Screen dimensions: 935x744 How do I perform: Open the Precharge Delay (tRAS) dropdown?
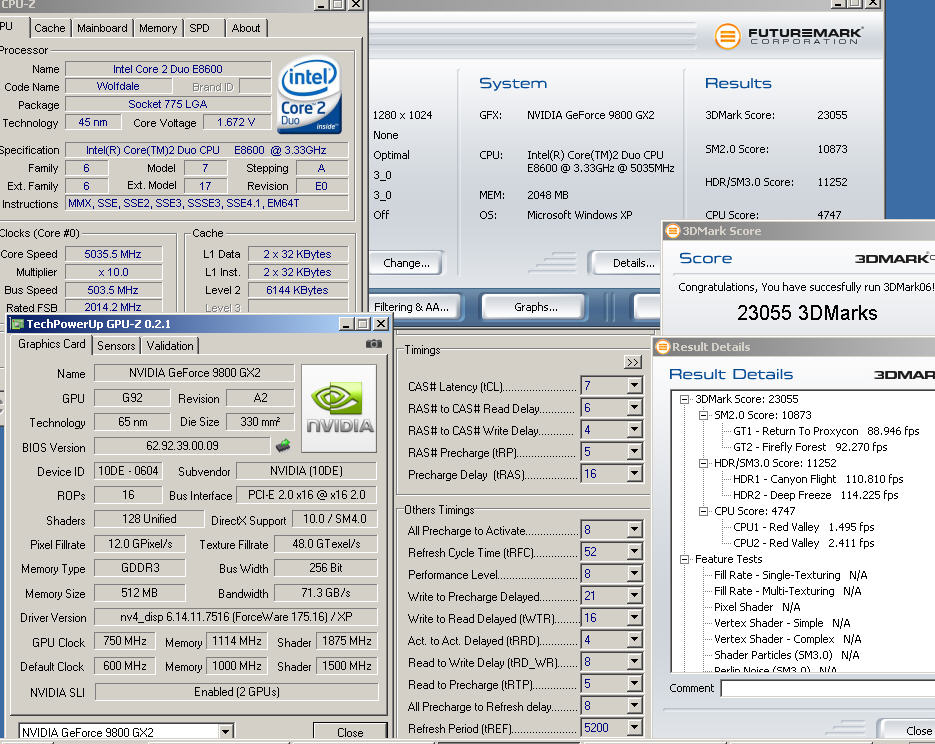click(634, 474)
